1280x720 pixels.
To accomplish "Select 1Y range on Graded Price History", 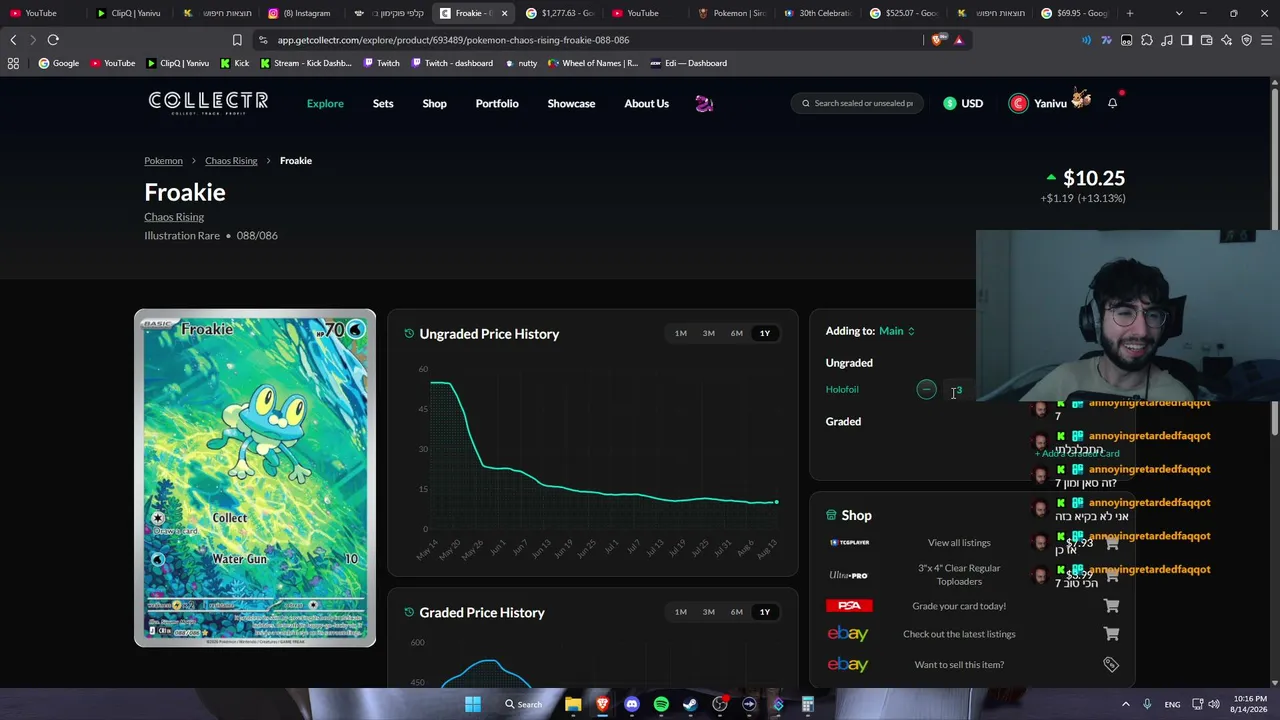I will (765, 612).
